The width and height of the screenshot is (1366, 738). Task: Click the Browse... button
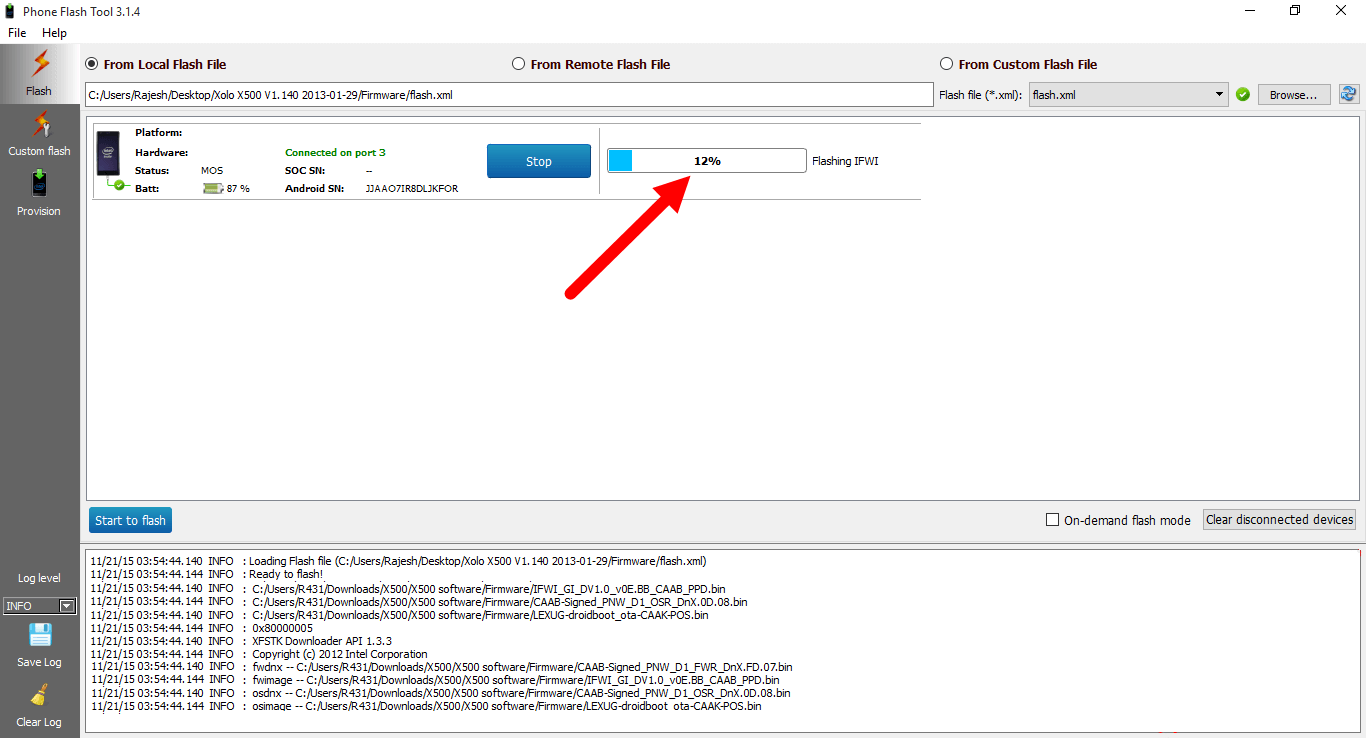pos(1294,95)
